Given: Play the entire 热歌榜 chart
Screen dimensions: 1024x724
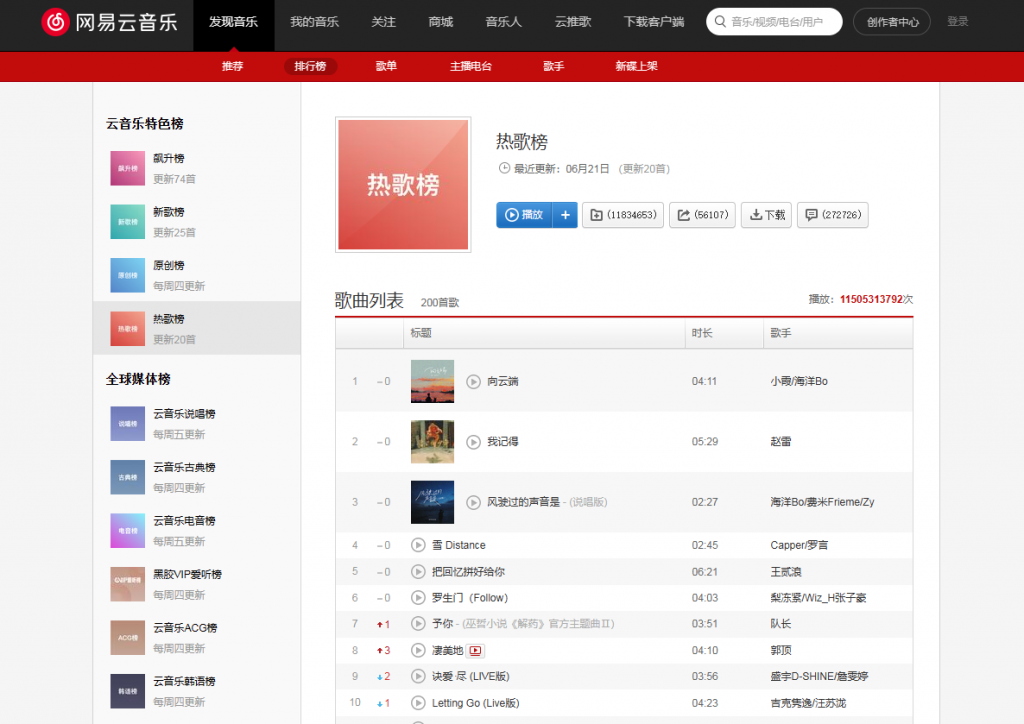Looking at the screenshot, I should coord(524,215).
